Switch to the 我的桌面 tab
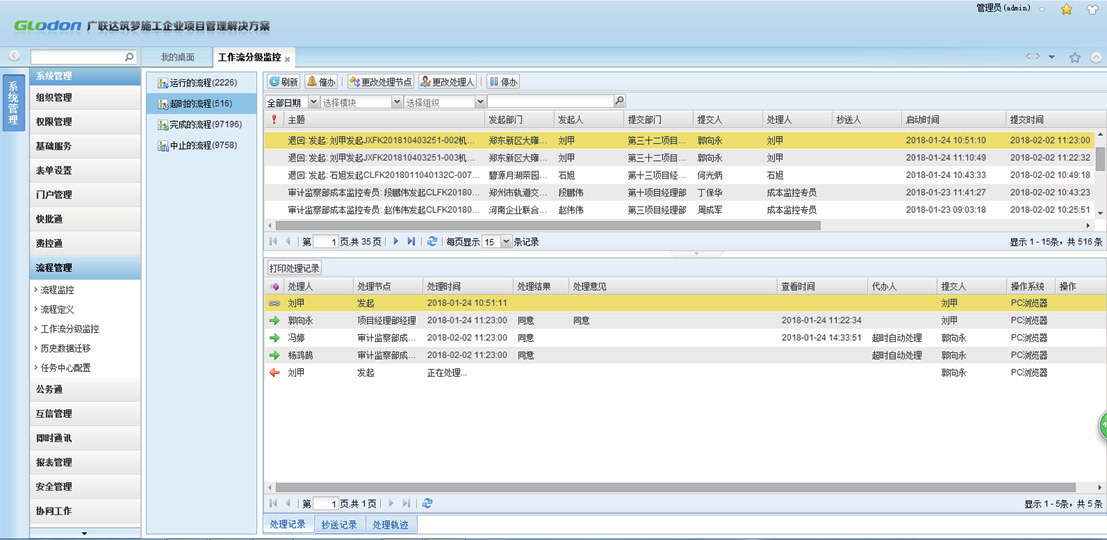The width and height of the screenshot is (1107, 540). 178,58
